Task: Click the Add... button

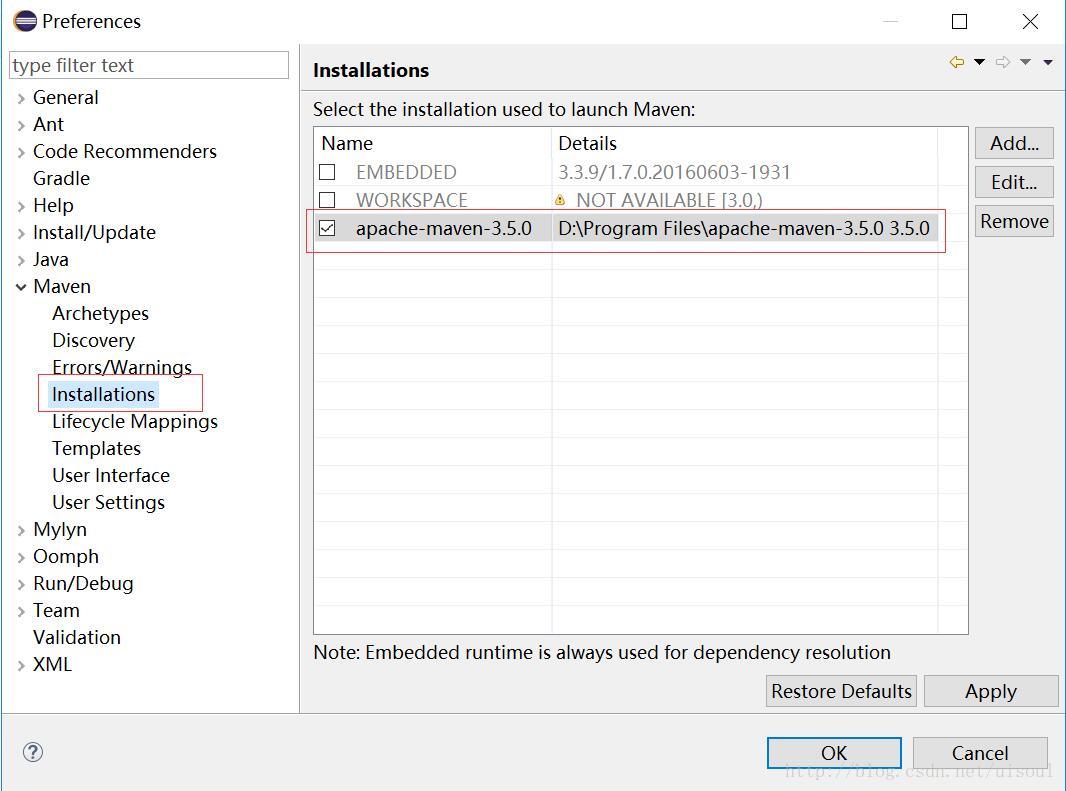Action: 1014,144
